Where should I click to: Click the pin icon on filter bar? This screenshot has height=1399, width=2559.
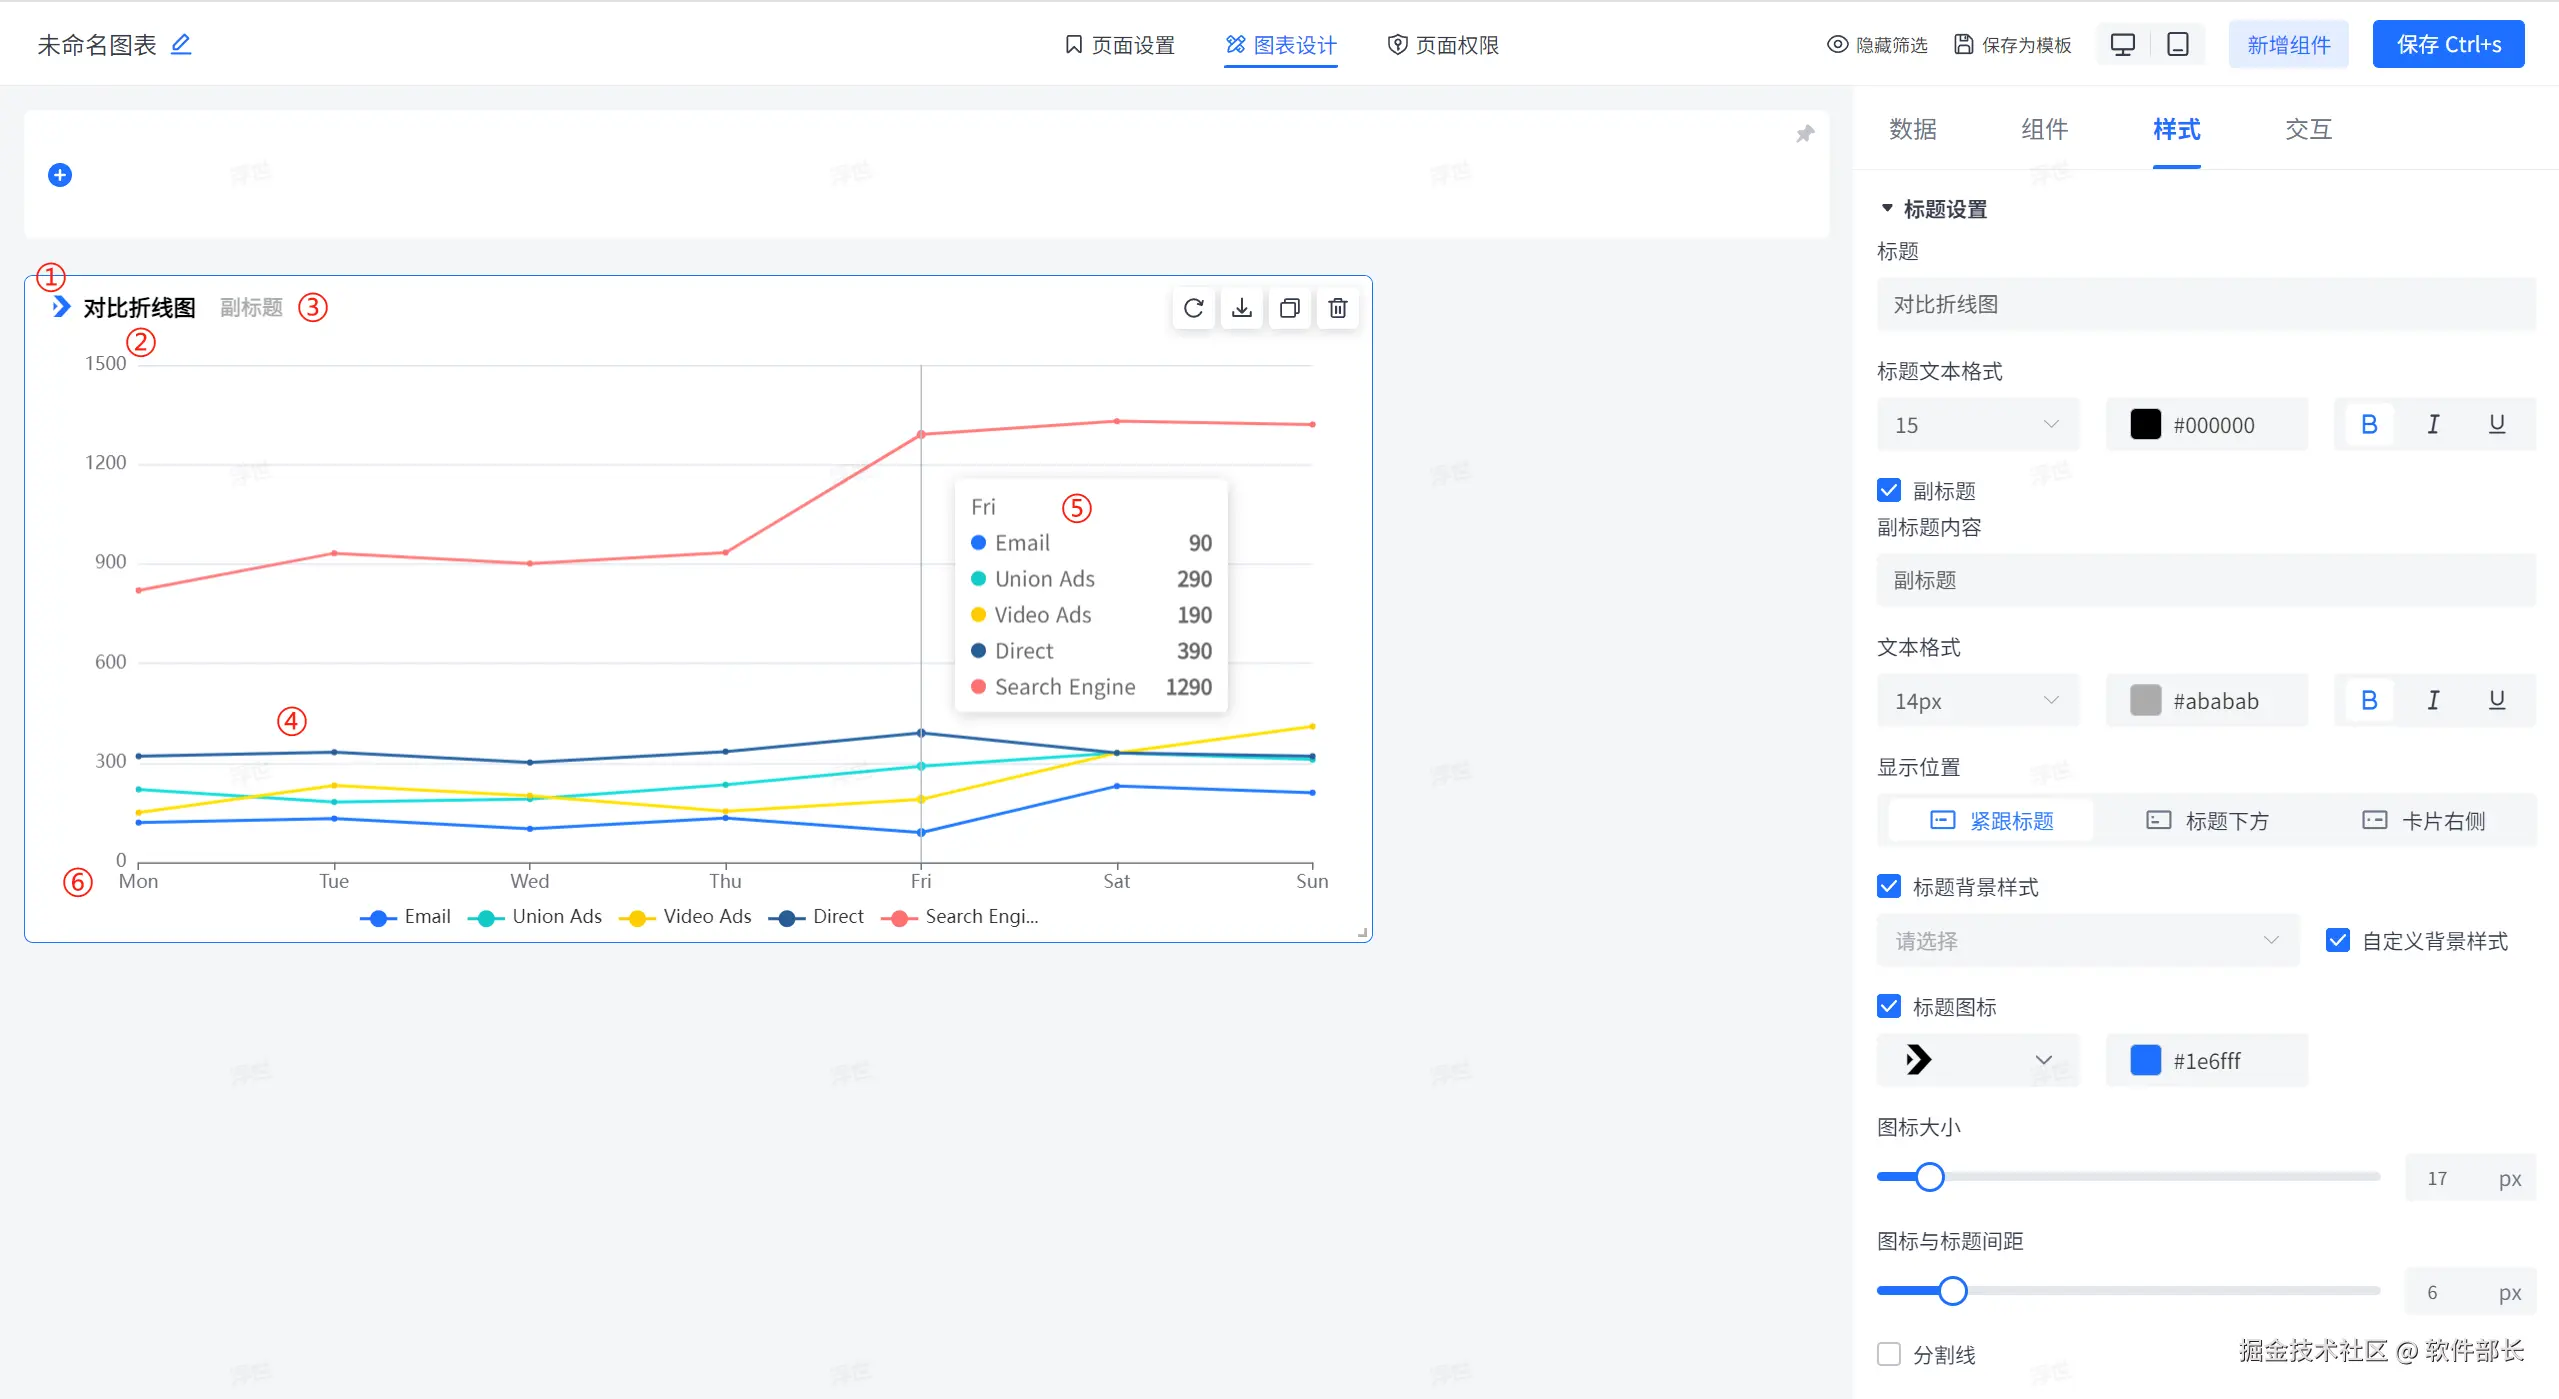tap(1804, 134)
